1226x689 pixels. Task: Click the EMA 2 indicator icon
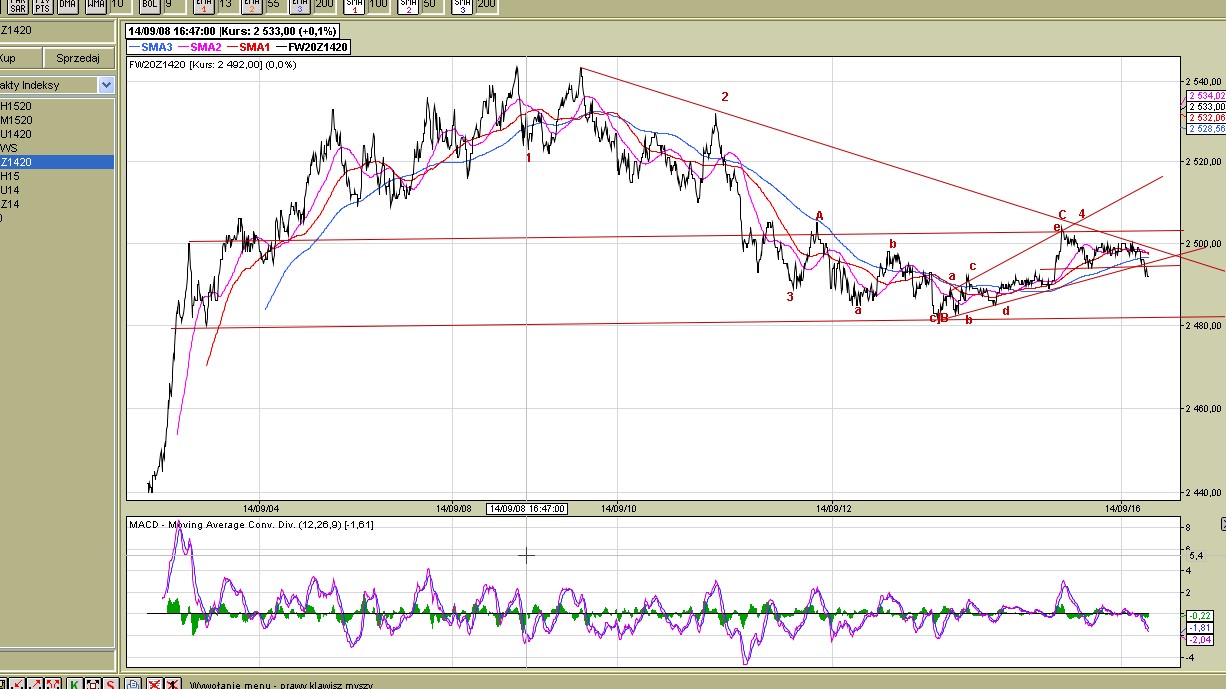coord(250,5)
